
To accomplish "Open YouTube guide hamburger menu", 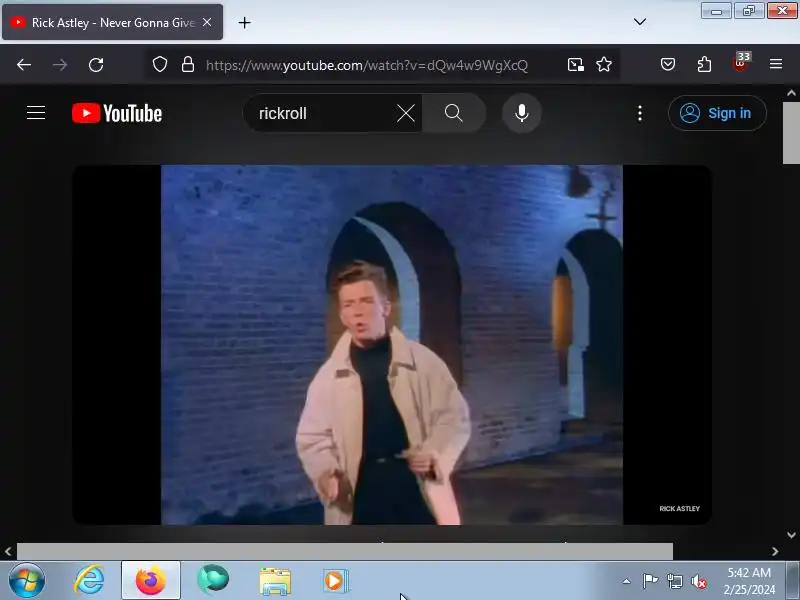I will 36,113.
